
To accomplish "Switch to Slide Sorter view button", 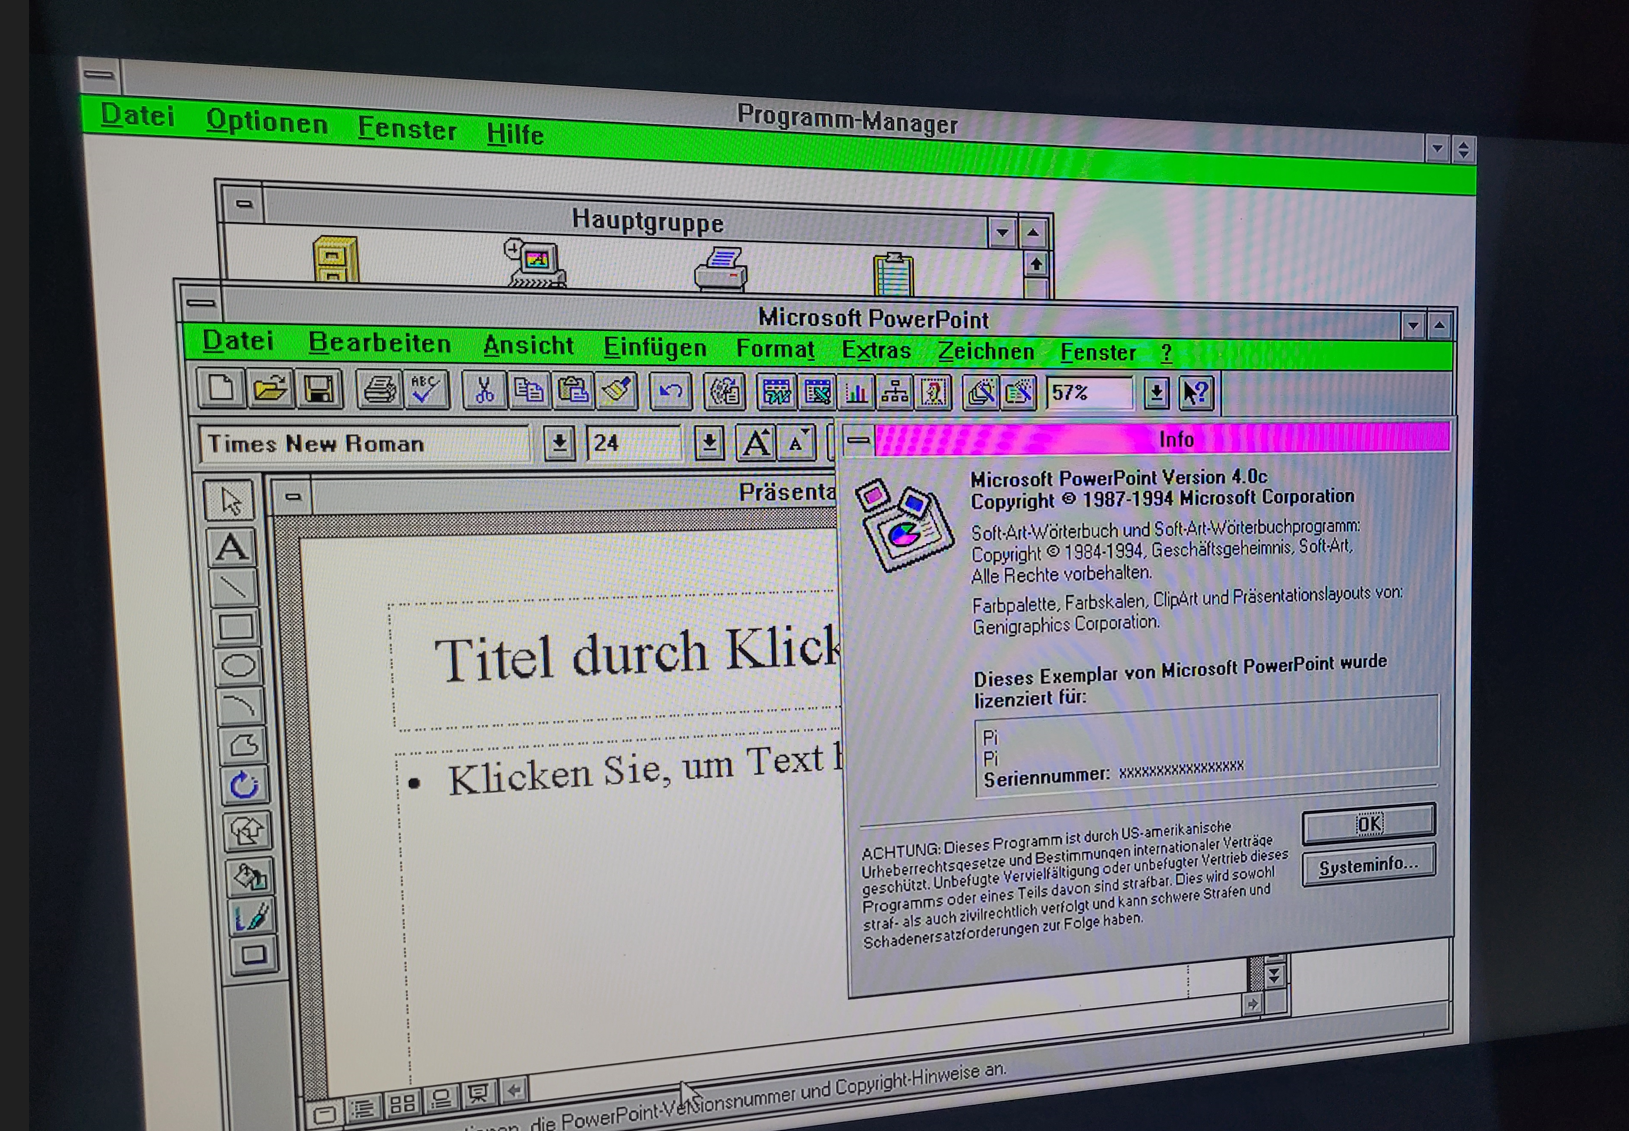I will [402, 1103].
